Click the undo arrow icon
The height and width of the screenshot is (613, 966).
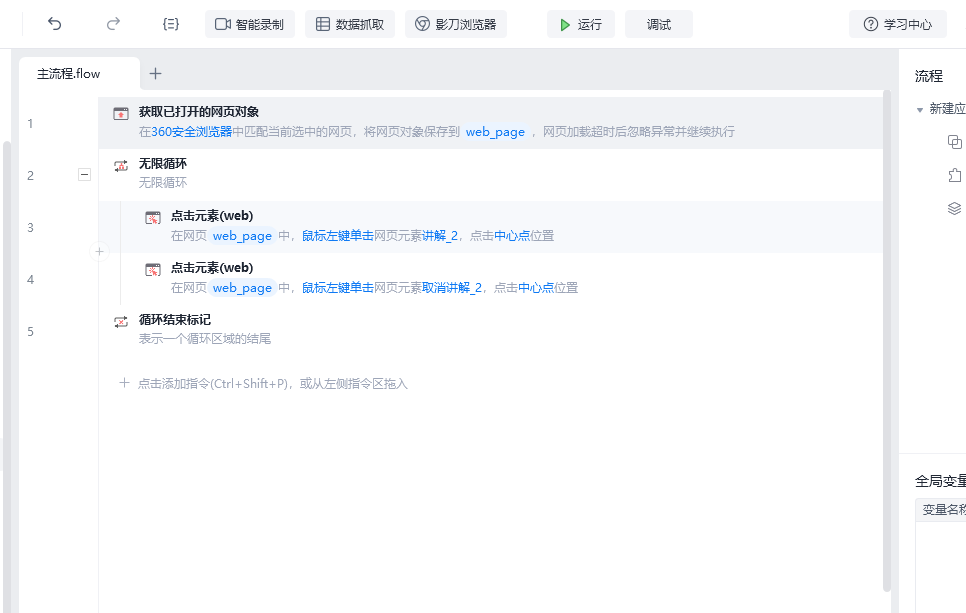55,24
